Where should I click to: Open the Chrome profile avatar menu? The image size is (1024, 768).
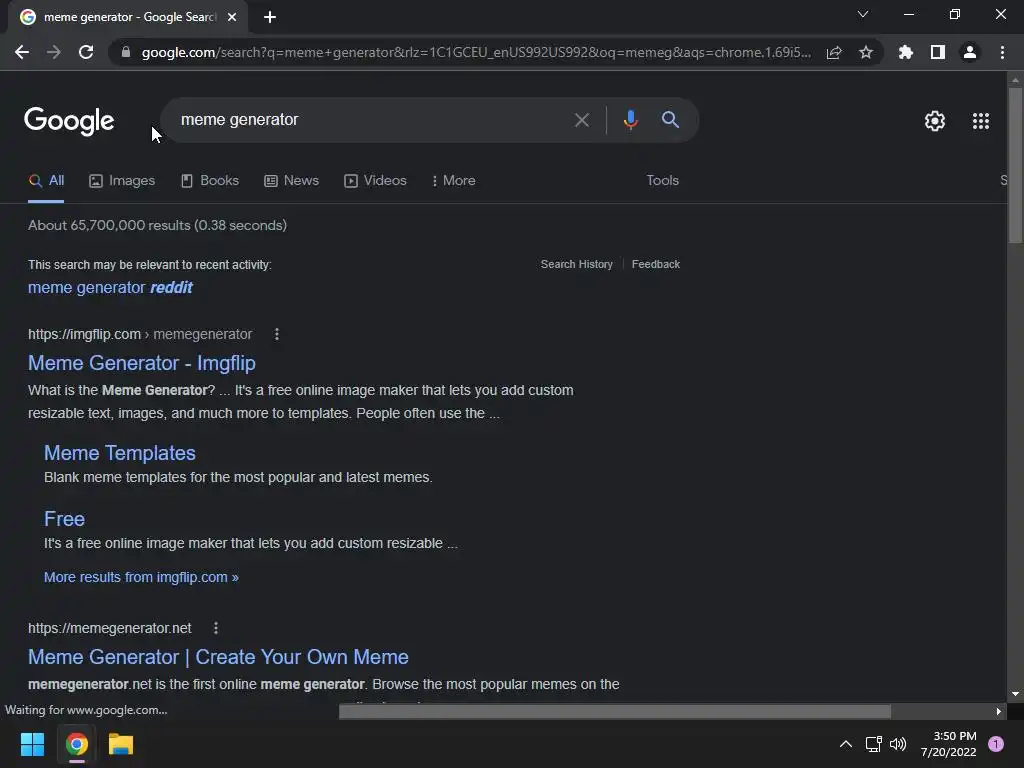tap(970, 52)
